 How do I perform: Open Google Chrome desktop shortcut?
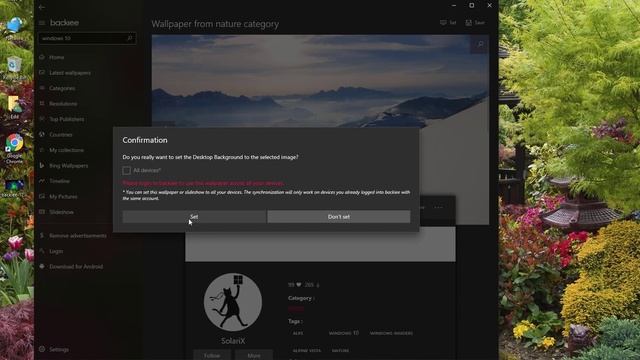14,149
